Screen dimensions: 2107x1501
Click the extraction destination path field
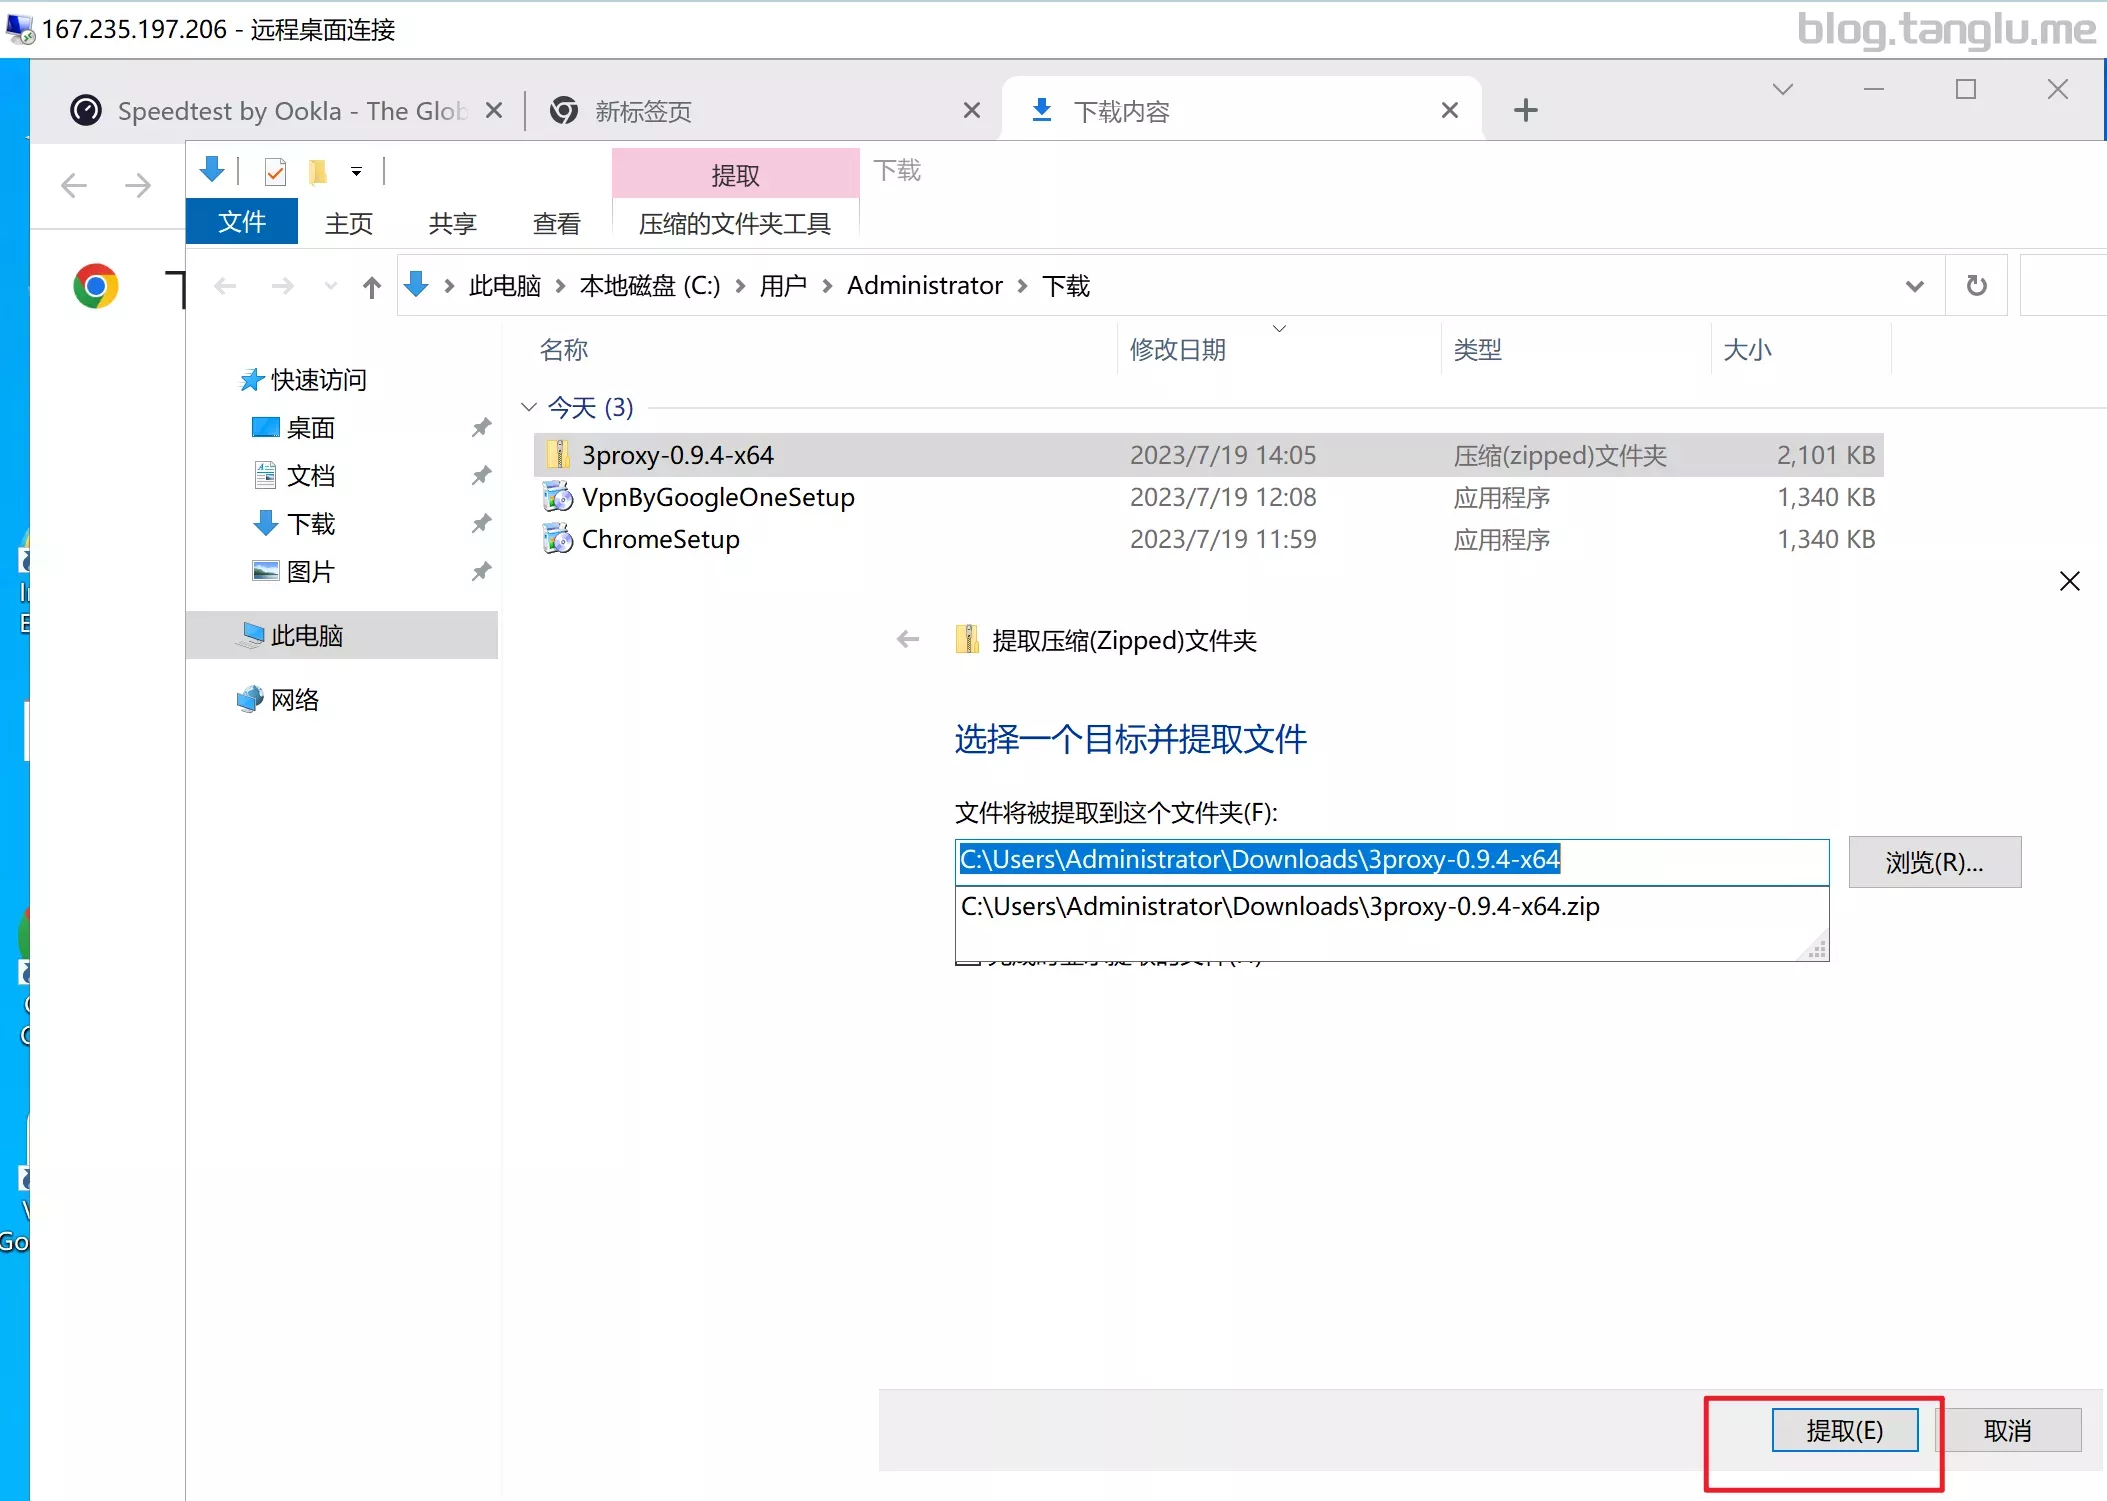(1392, 860)
